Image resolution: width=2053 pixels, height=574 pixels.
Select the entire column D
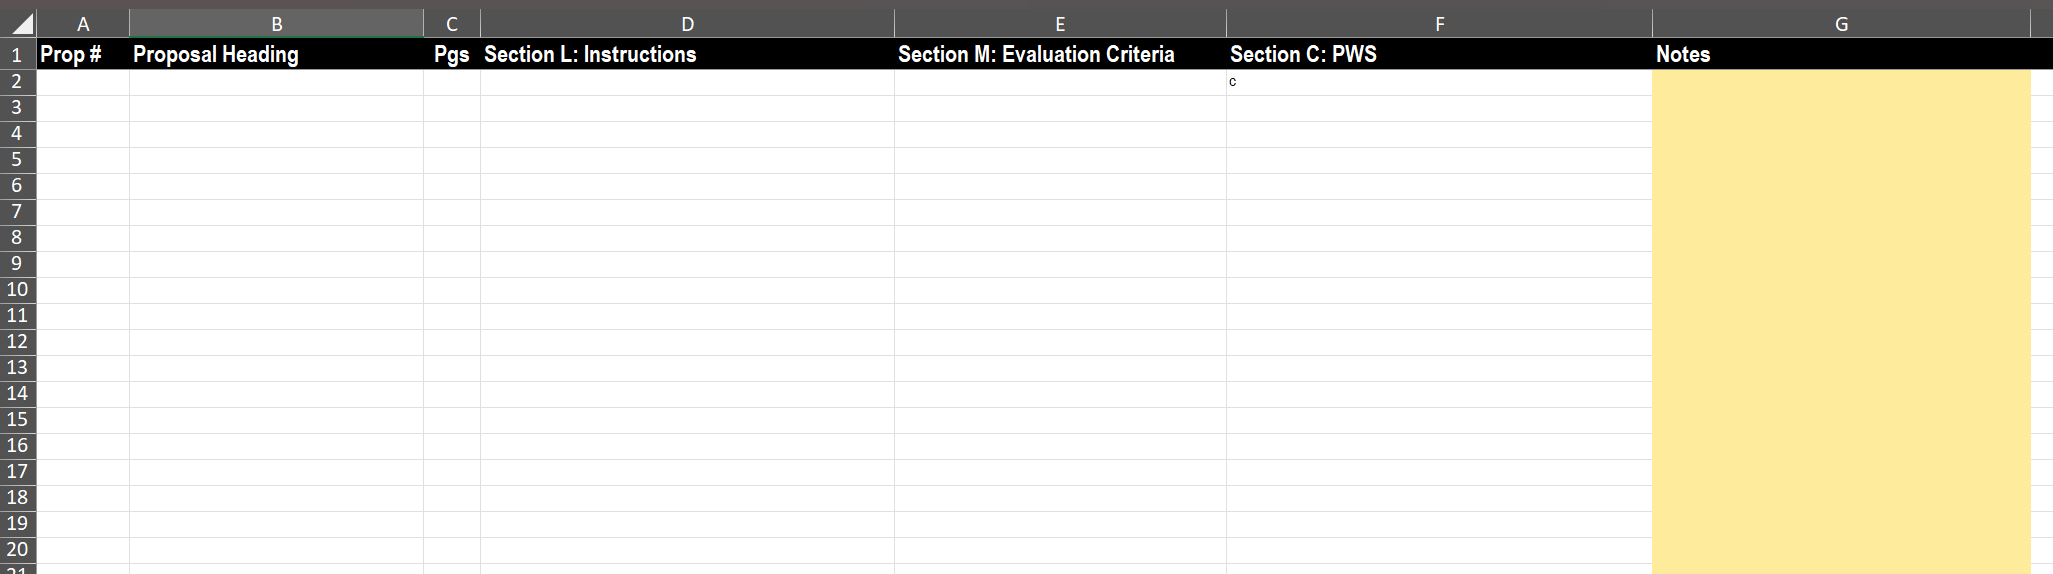(x=688, y=24)
